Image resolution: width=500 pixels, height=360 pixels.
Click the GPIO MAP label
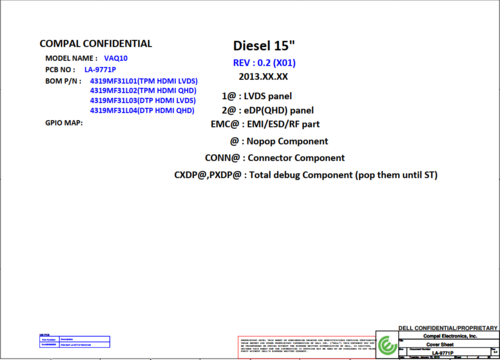click(64, 123)
